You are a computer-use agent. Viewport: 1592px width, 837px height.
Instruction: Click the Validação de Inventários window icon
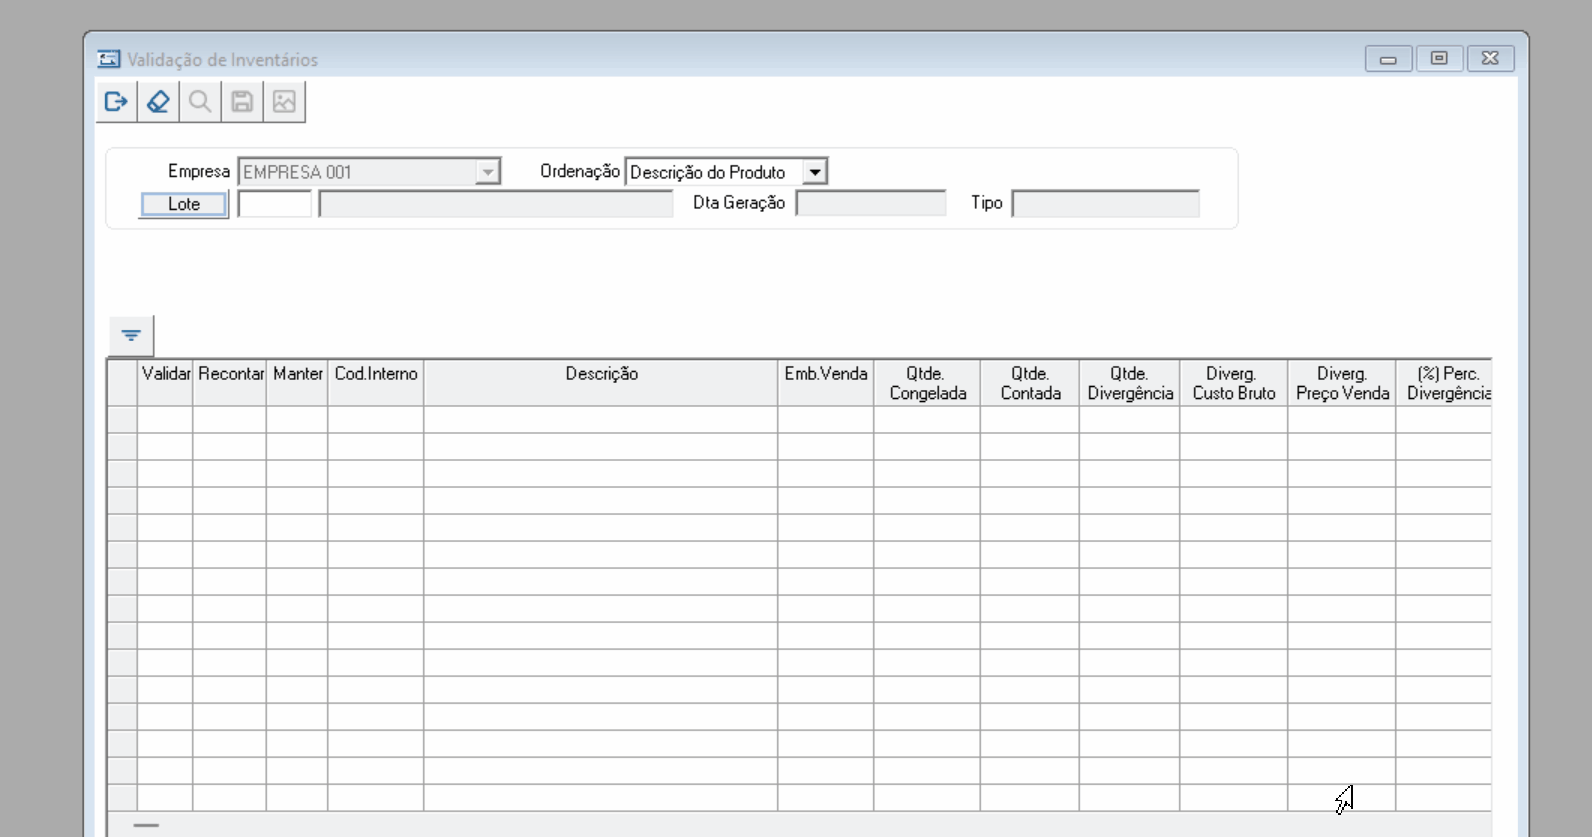tap(108, 59)
